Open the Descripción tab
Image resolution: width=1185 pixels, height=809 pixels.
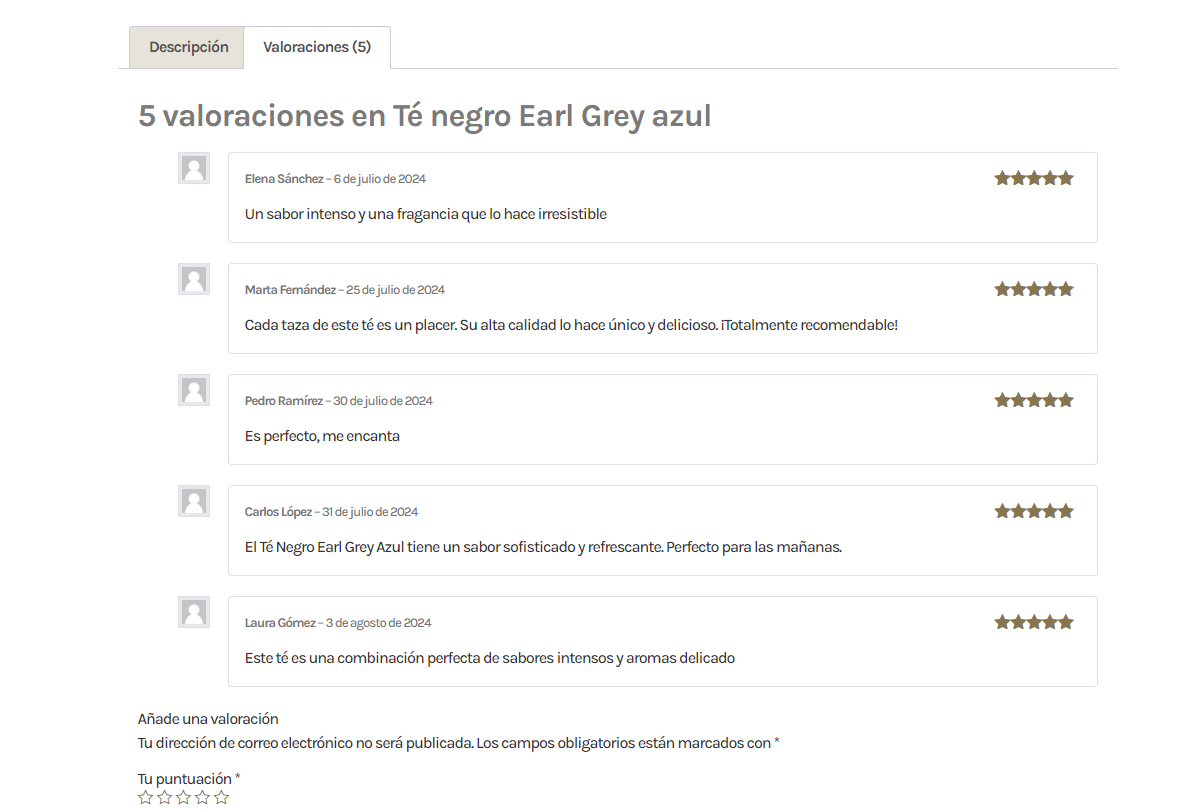[187, 47]
